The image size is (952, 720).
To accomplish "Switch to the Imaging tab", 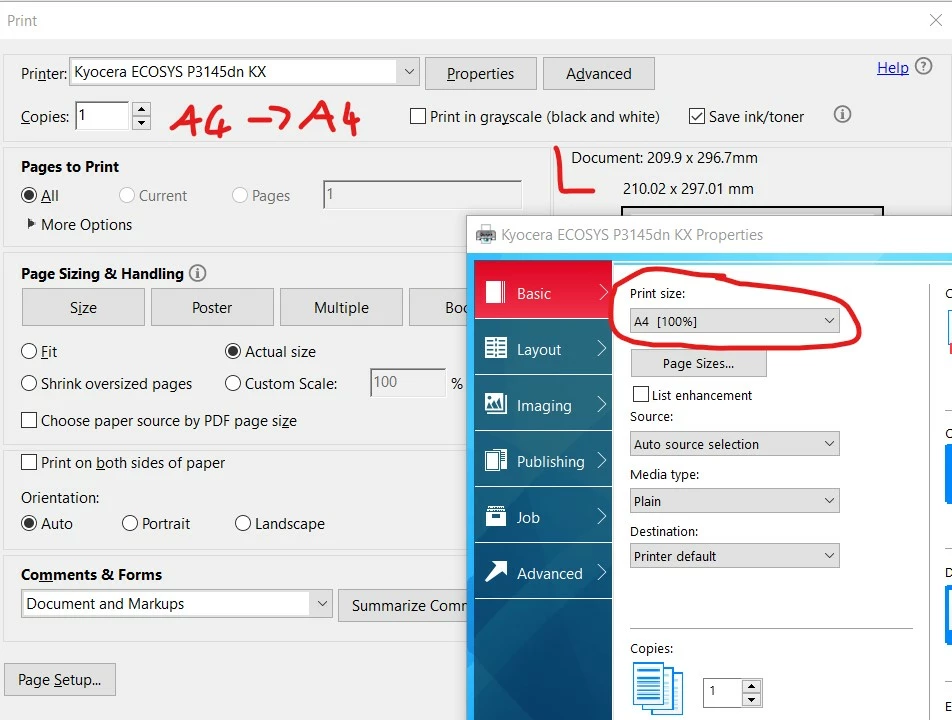I will (543, 403).
